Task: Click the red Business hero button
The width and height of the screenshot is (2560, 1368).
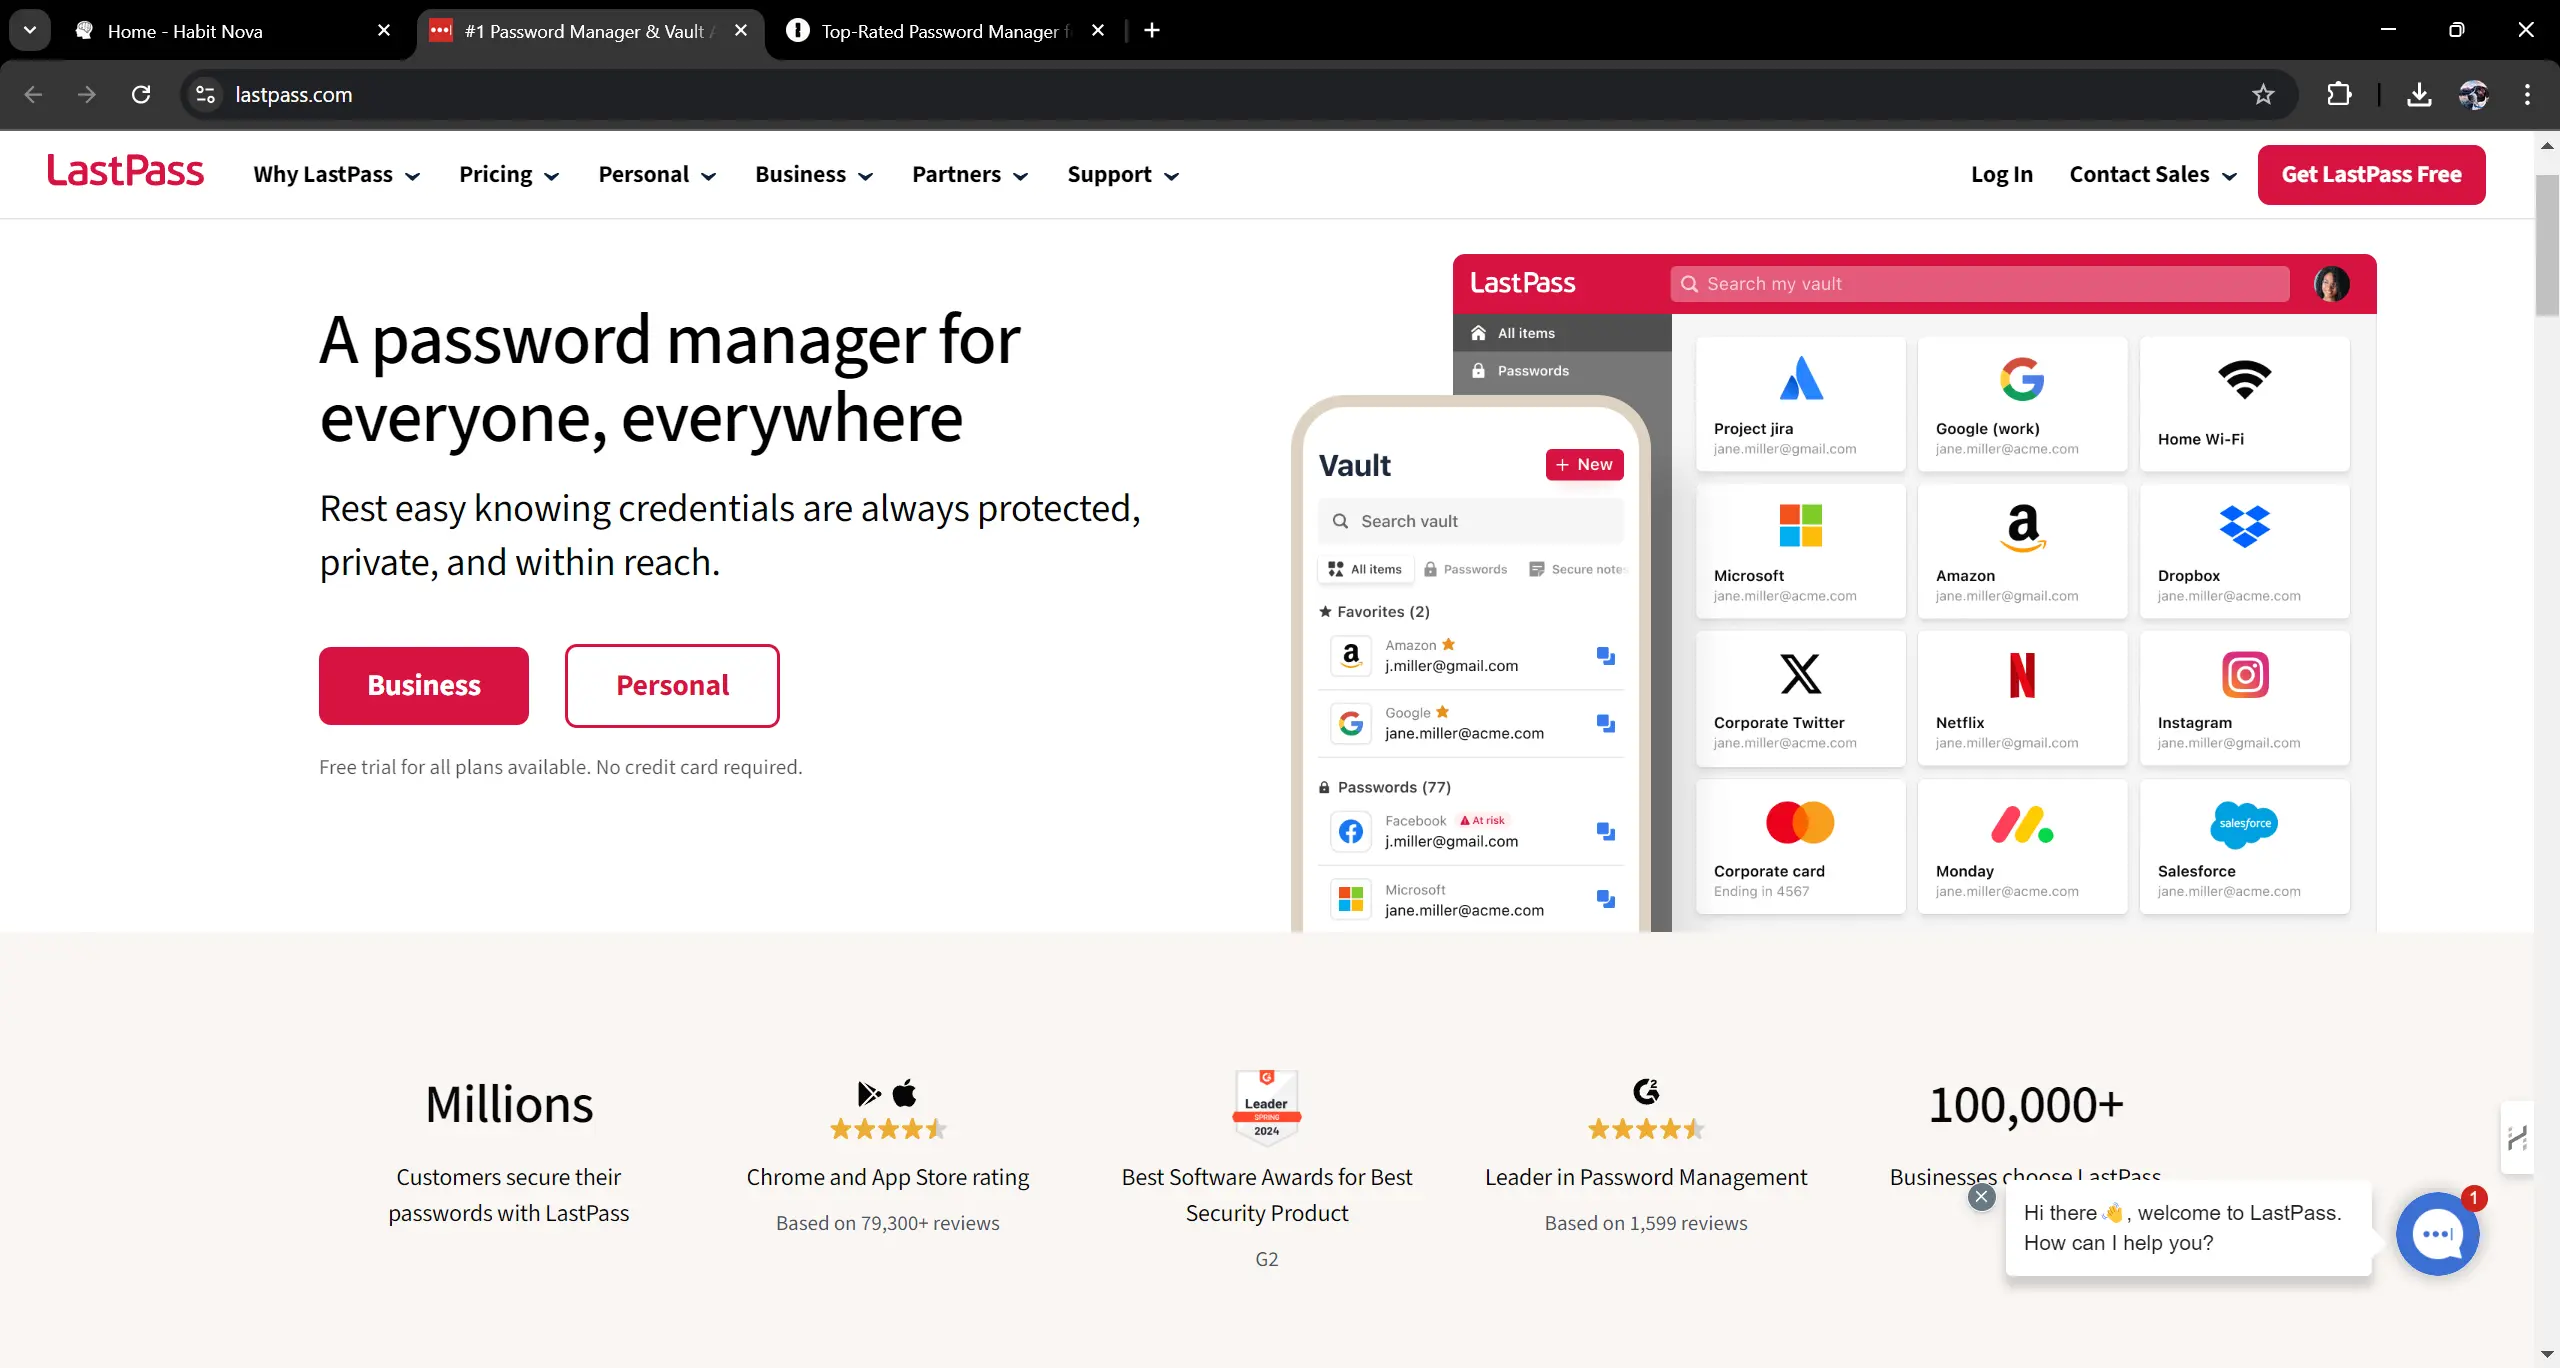Action: (x=424, y=686)
